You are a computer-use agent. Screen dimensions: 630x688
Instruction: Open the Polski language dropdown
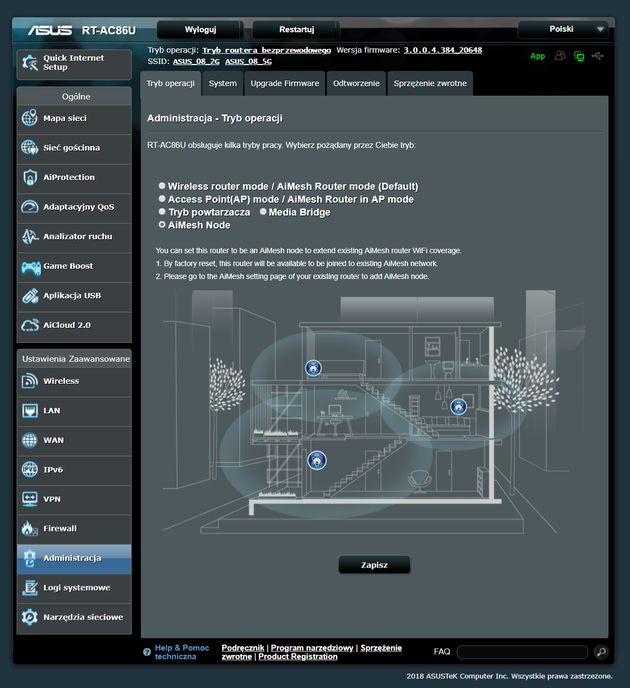563,29
